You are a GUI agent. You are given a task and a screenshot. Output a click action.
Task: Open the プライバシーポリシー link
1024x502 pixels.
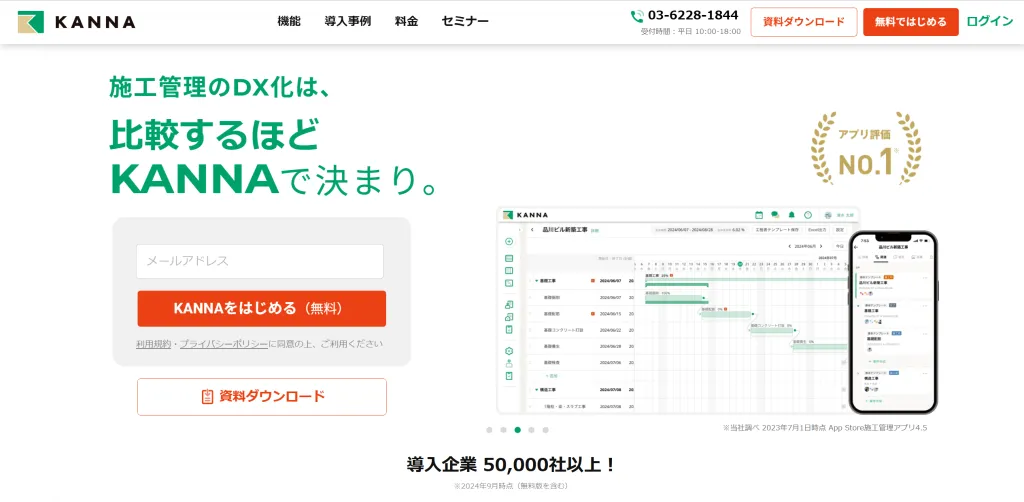point(224,343)
